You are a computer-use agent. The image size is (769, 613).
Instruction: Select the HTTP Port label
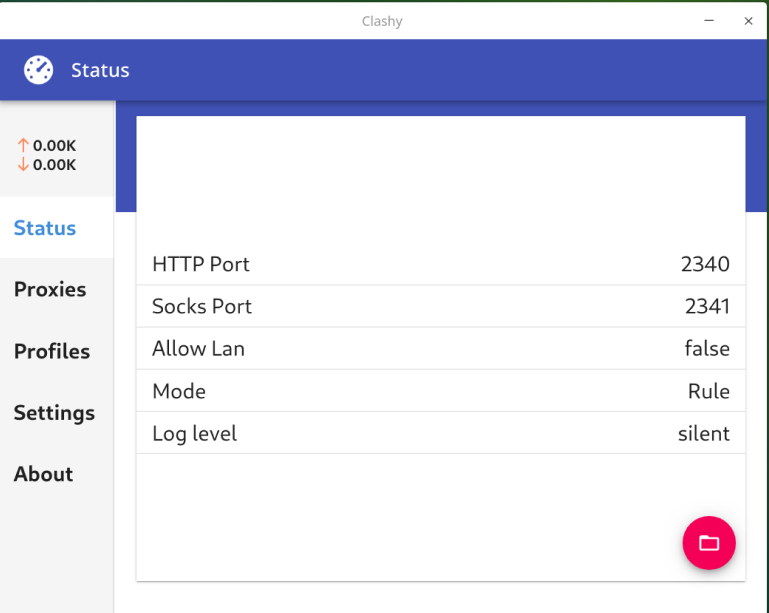tap(201, 264)
